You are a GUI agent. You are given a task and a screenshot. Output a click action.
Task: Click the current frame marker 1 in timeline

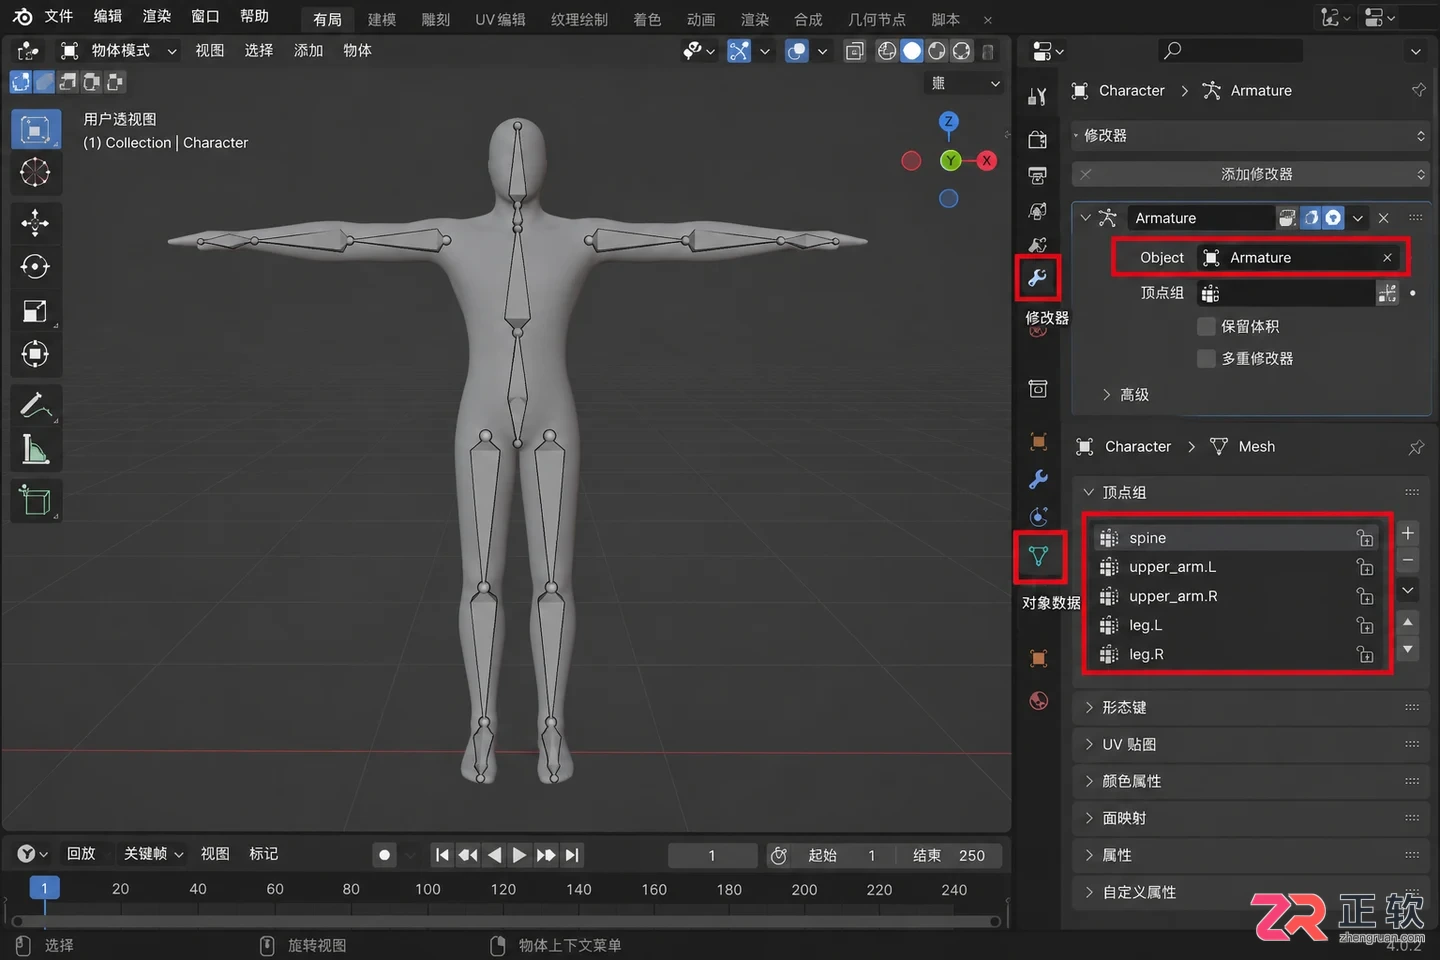pyautogui.click(x=44, y=888)
